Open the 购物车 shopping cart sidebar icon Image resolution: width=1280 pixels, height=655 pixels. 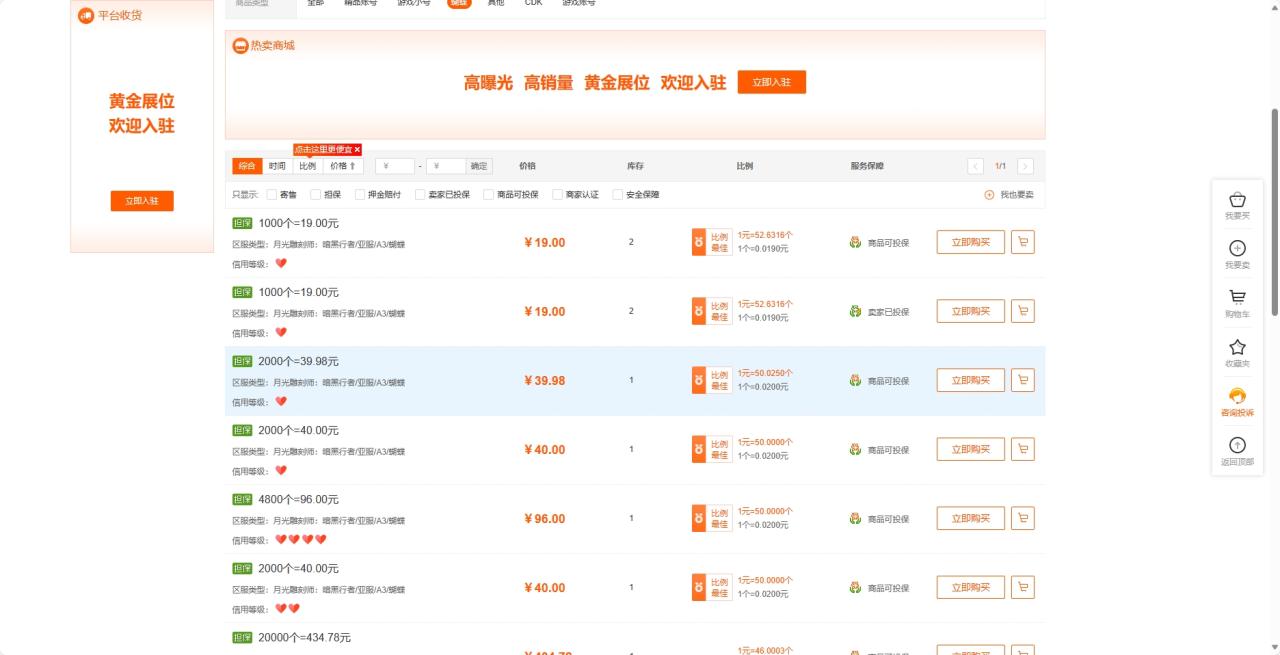pyautogui.click(x=1237, y=302)
